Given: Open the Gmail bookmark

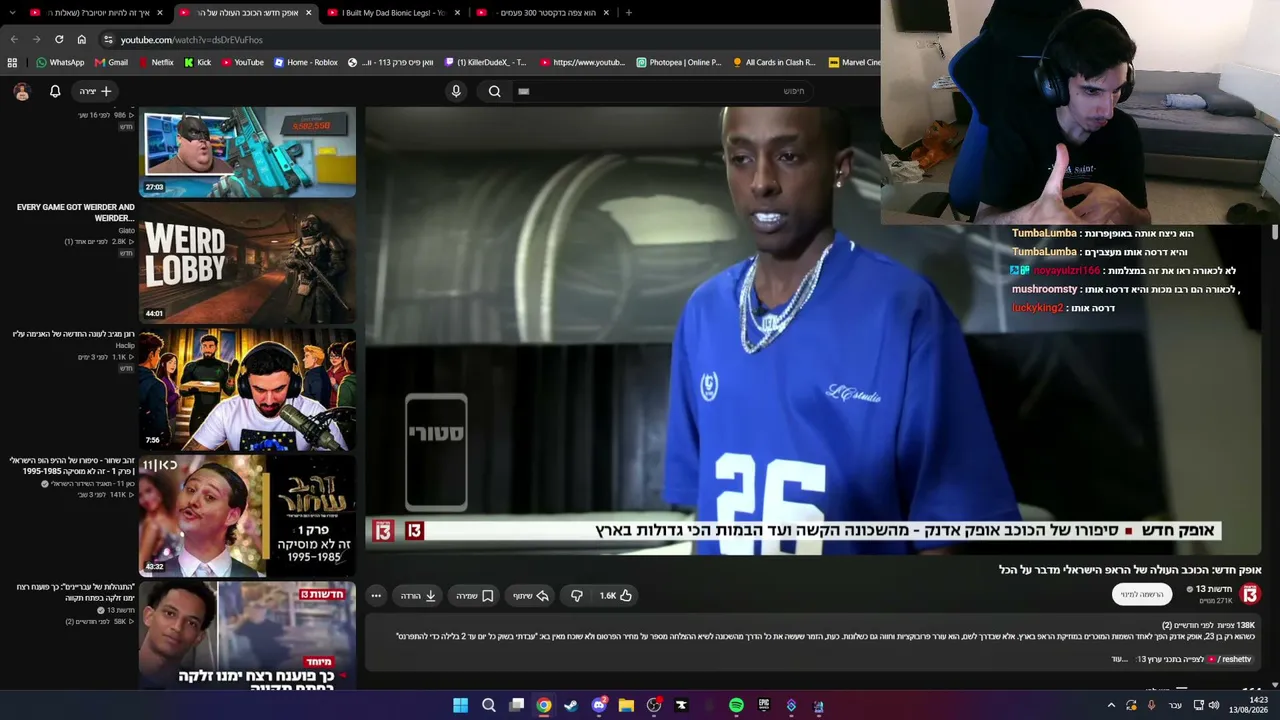Looking at the screenshot, I should (x=111, y=62).
